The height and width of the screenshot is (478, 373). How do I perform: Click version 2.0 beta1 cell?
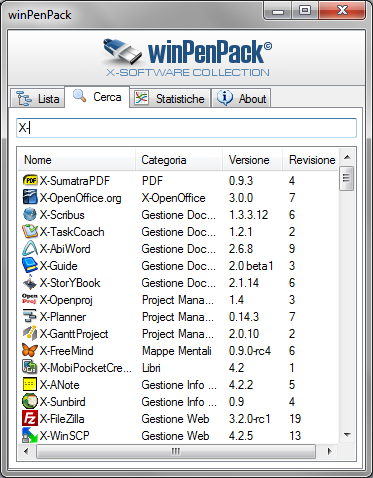pyautogui.click(x=251, y=266)
